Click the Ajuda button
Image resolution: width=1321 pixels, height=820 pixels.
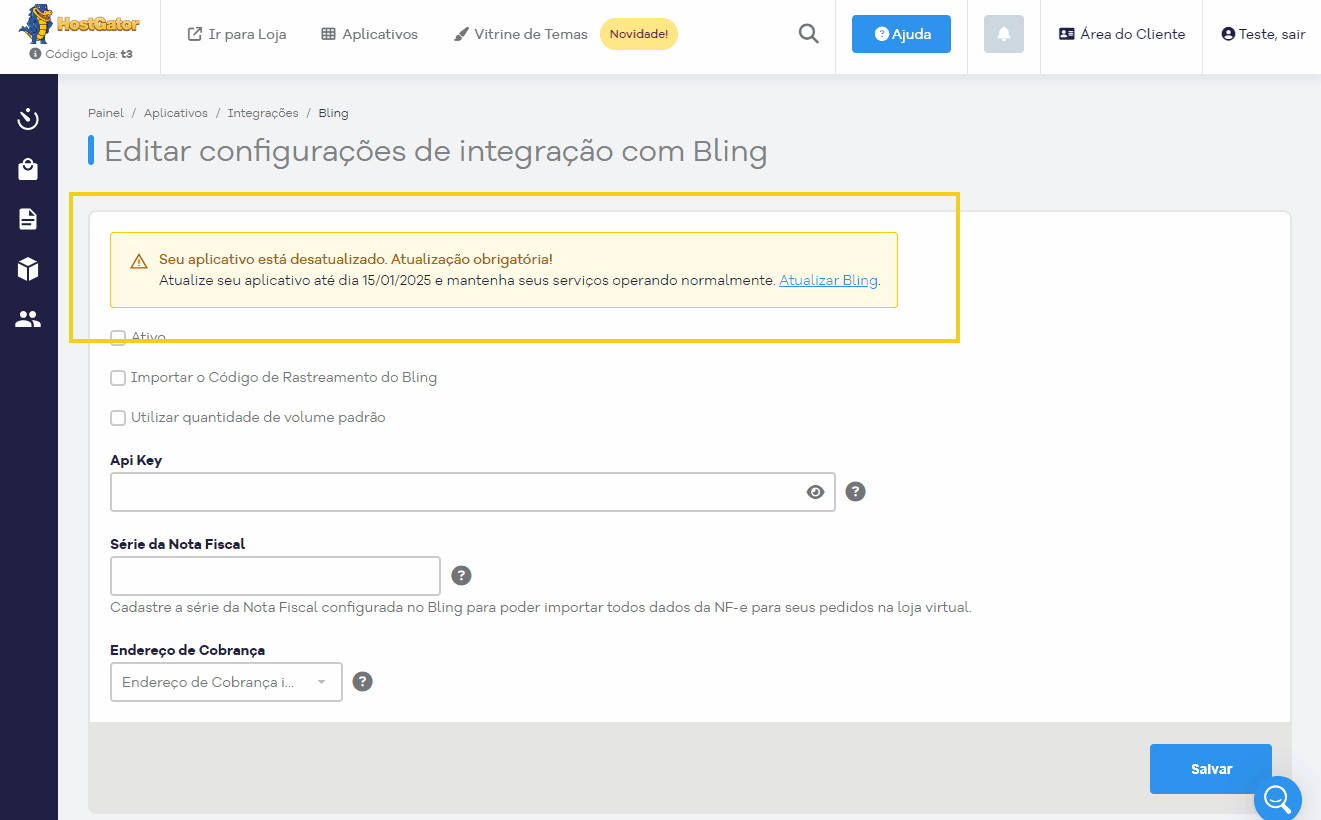(901, 34)
